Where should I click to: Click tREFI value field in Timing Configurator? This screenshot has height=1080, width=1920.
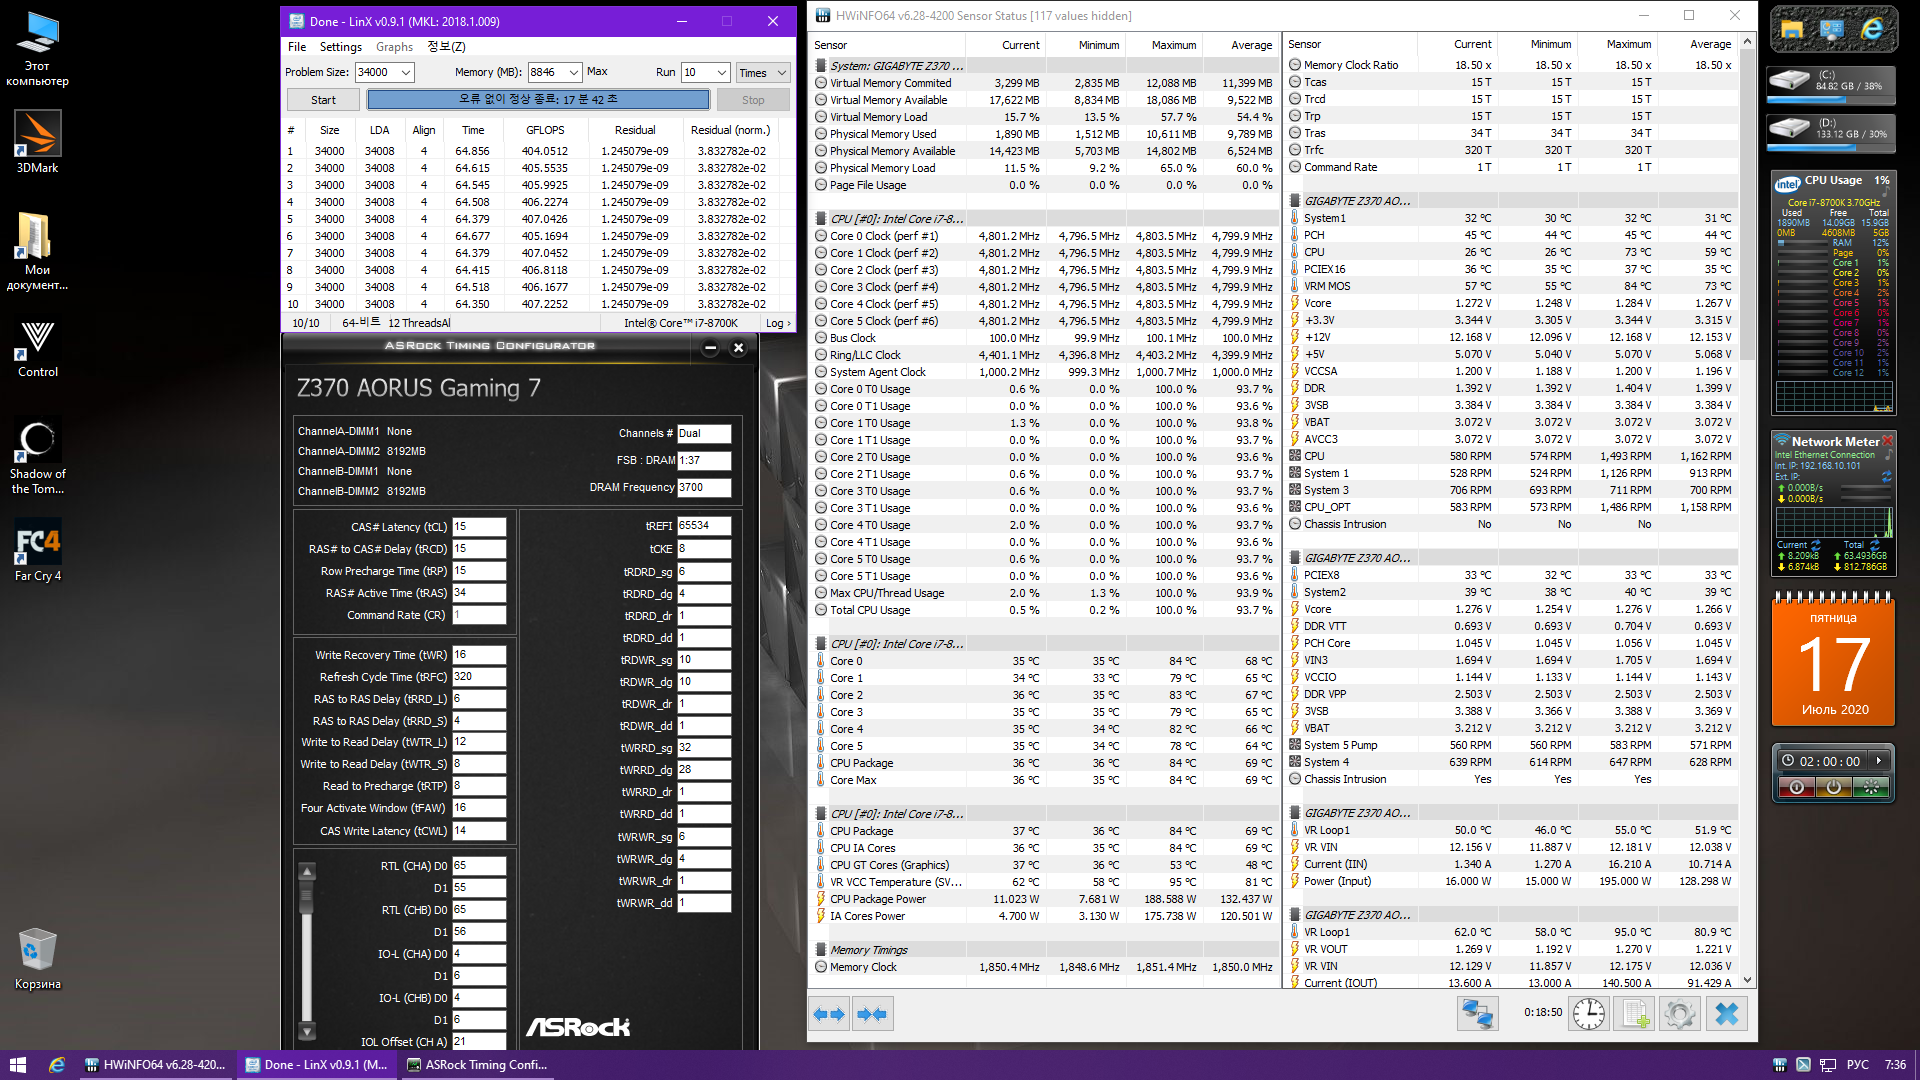pos(704,526)
